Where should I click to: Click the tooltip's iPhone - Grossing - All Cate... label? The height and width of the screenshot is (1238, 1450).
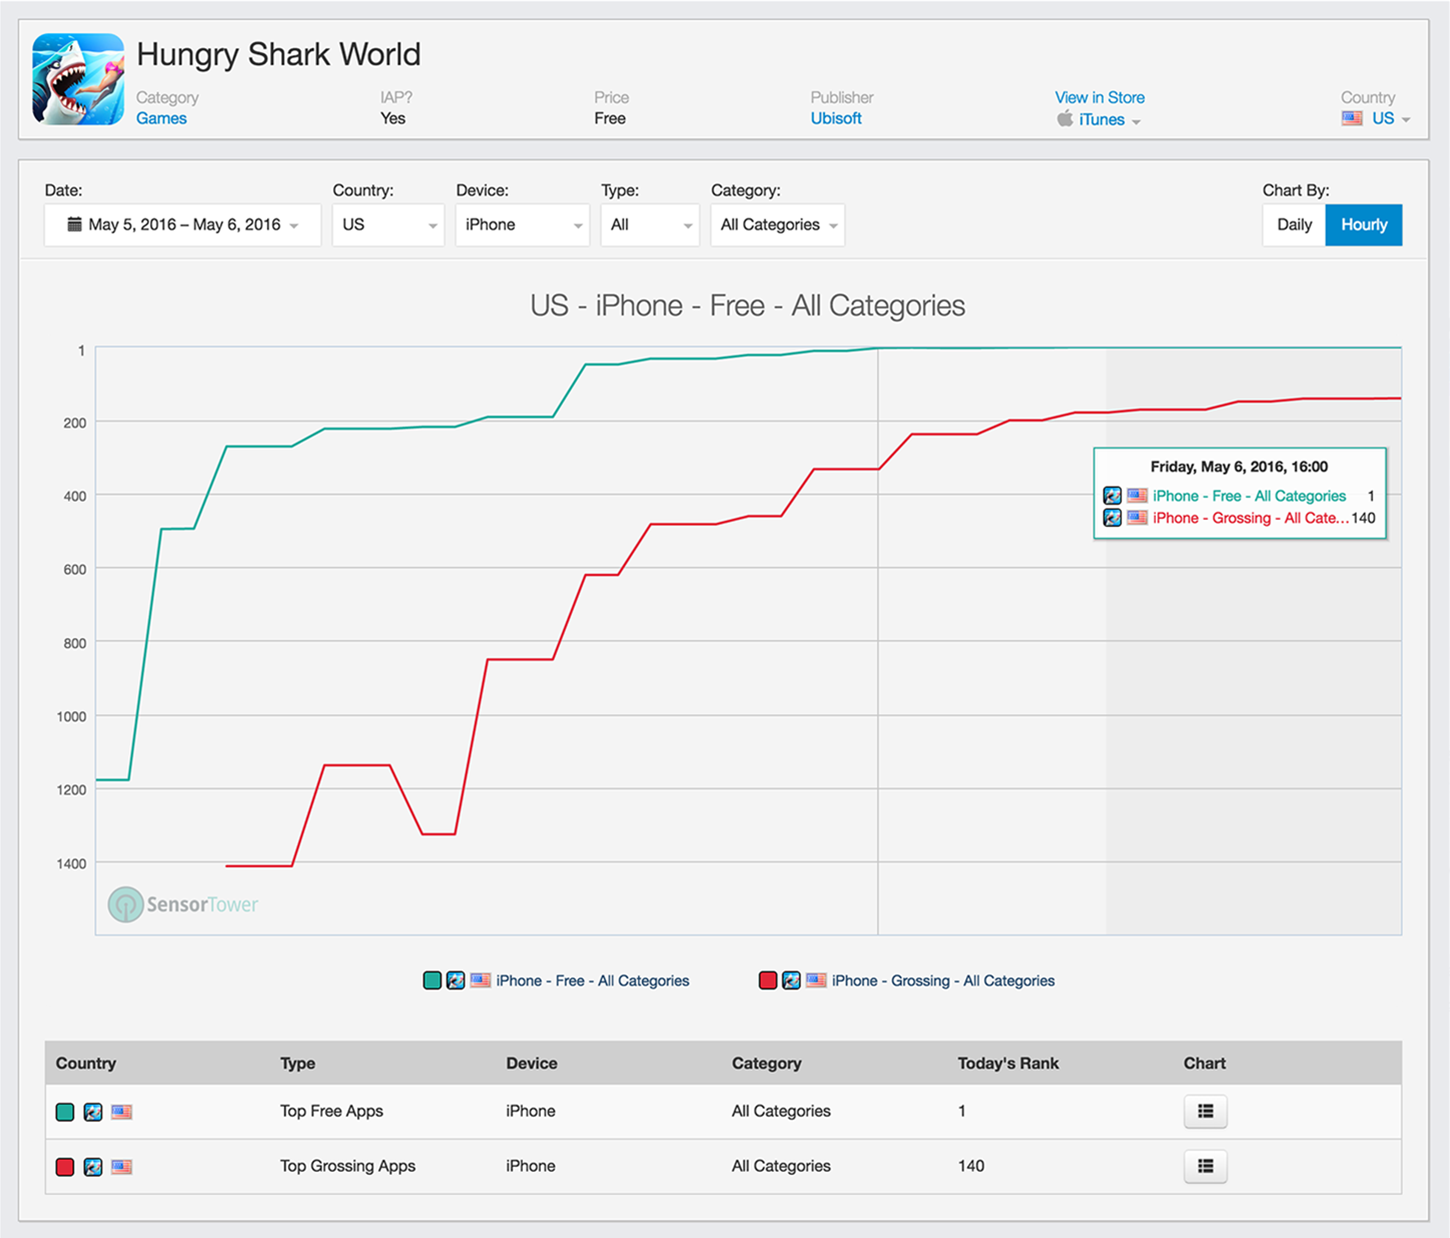(1251, 518)
